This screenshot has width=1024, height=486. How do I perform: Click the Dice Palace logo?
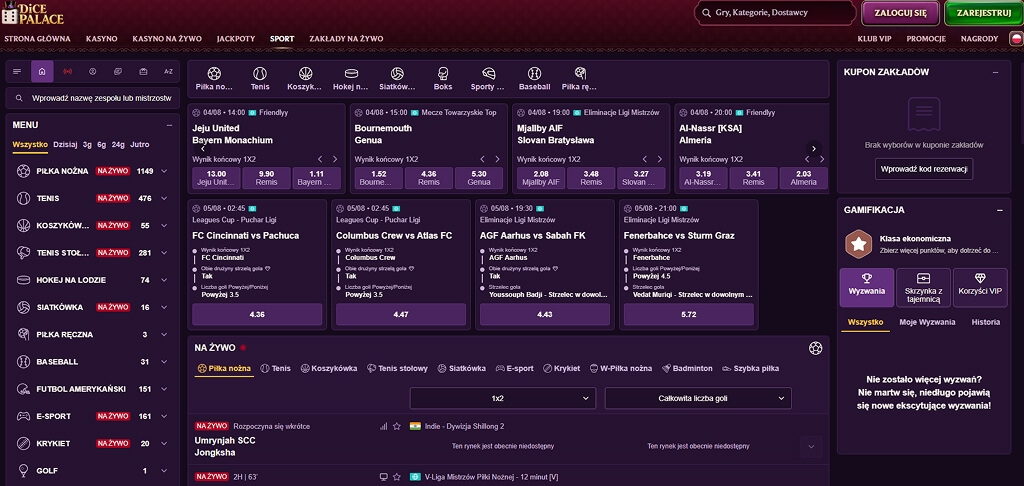point(33,12)
